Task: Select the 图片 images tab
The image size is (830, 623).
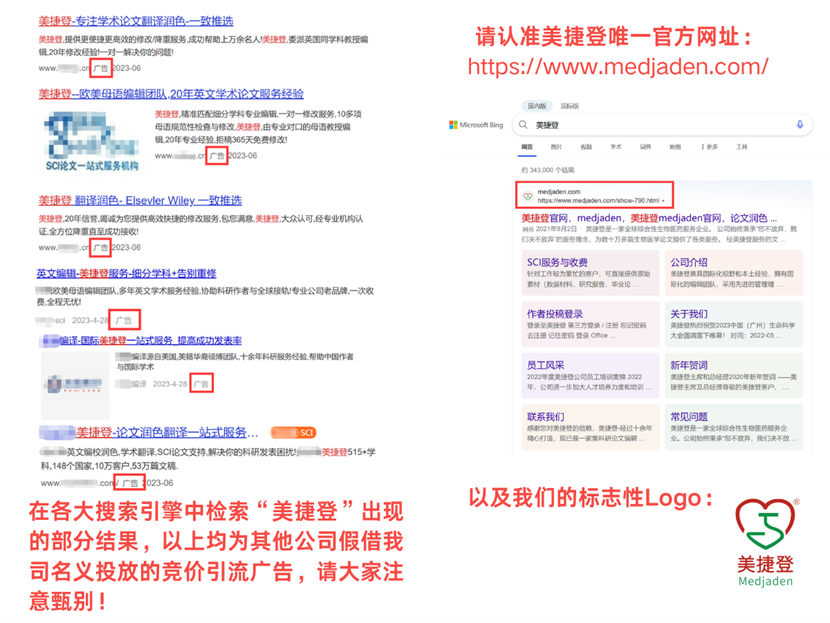Action: tap(556, 147)
